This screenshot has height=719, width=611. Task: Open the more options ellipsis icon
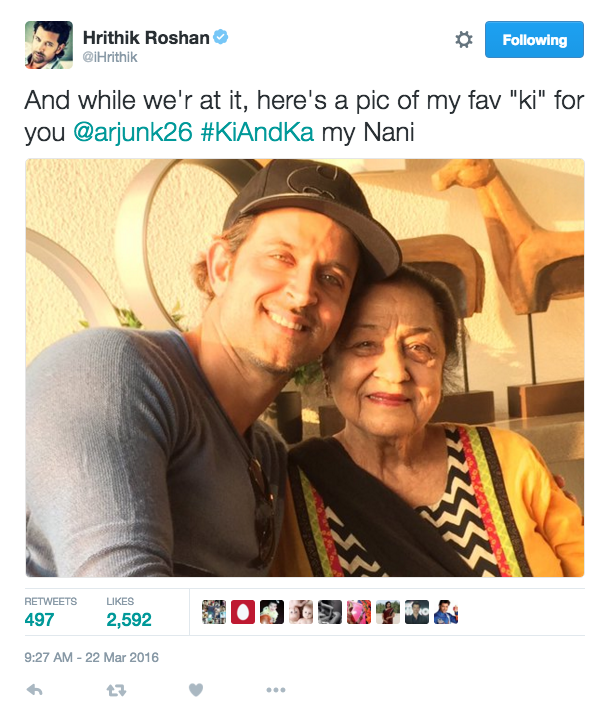(x=276, y=689)
